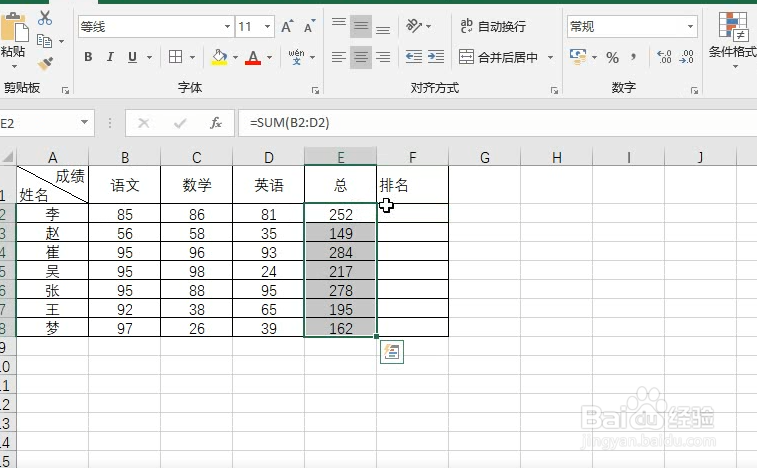The image size is (757, 468).
Task: Toggle Bold formatting
Action: point(88,57)
